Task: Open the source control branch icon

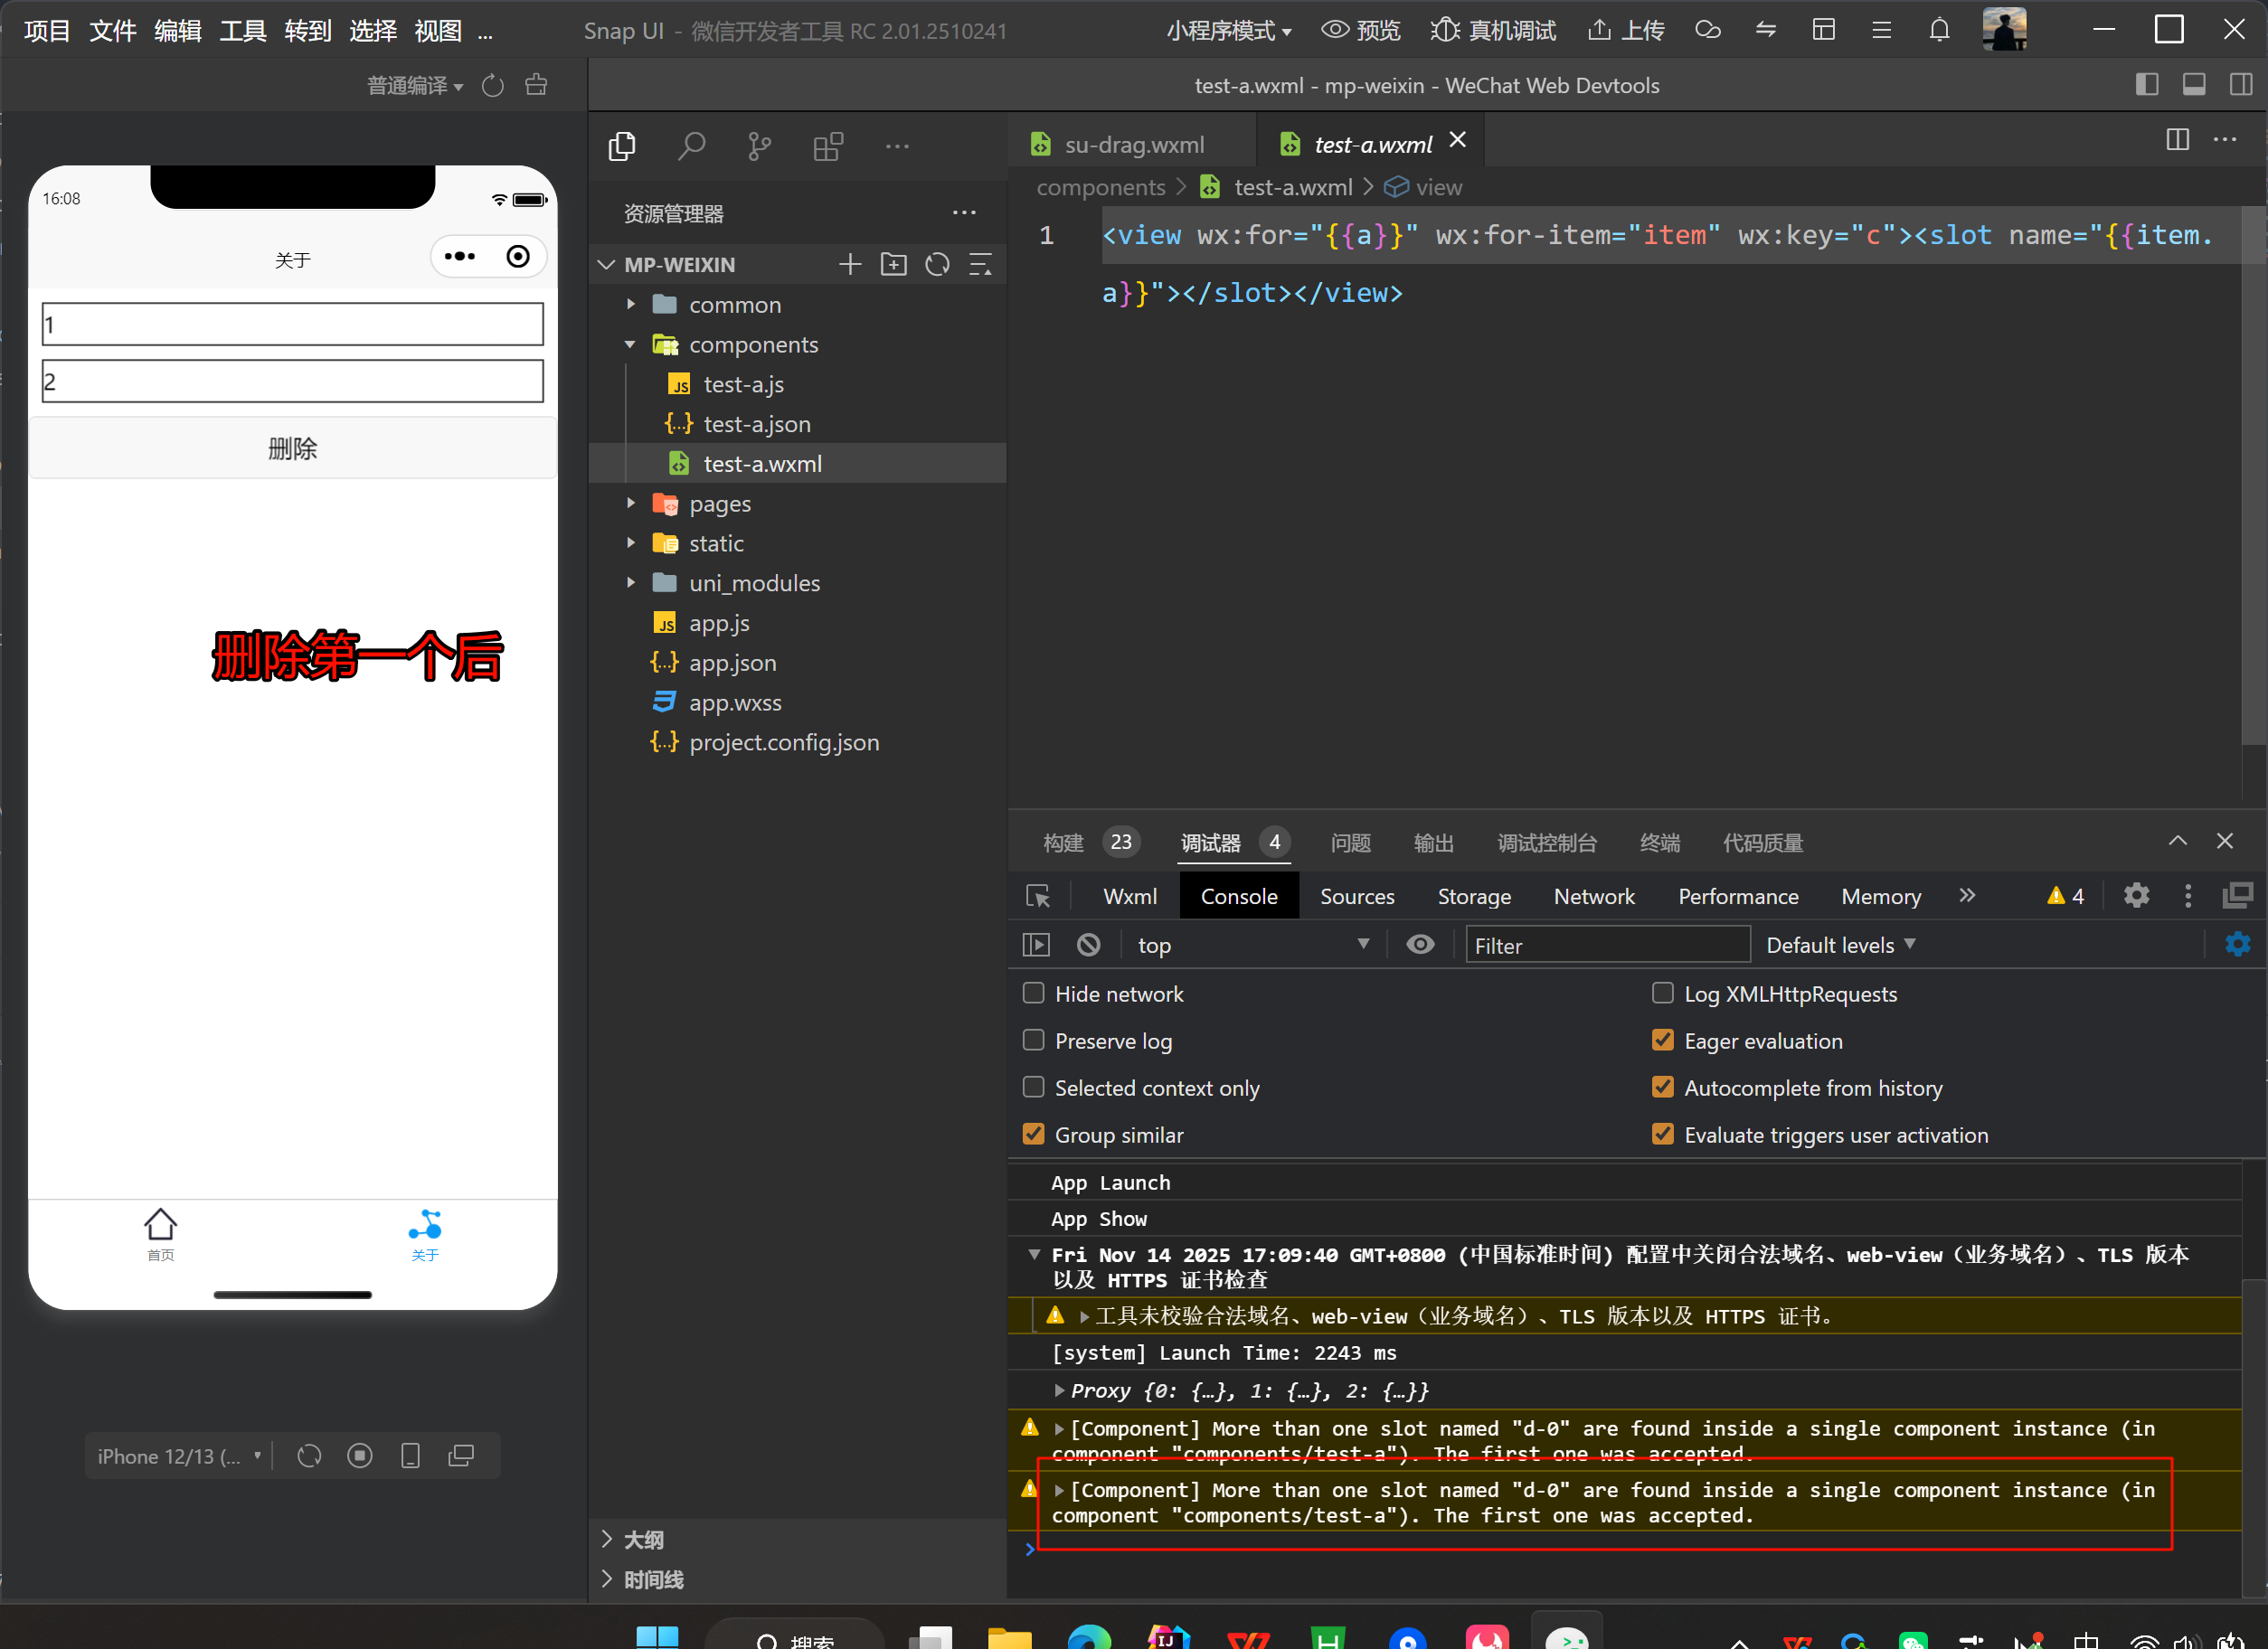Action: click(759, 147)
